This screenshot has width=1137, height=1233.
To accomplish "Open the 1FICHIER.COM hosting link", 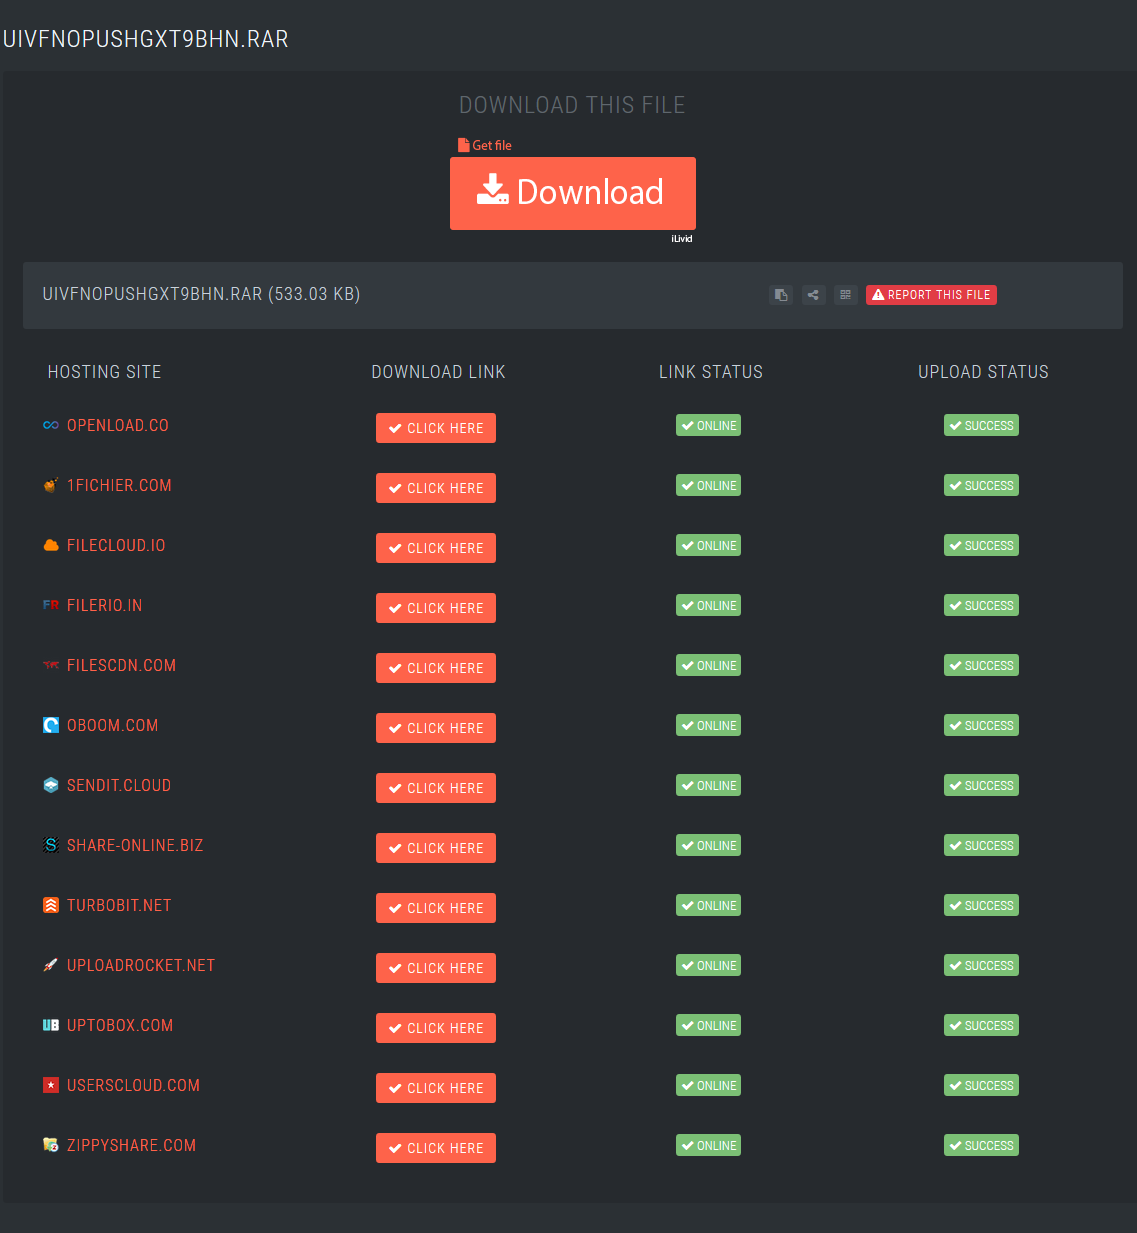I will [x=119, y=485].
